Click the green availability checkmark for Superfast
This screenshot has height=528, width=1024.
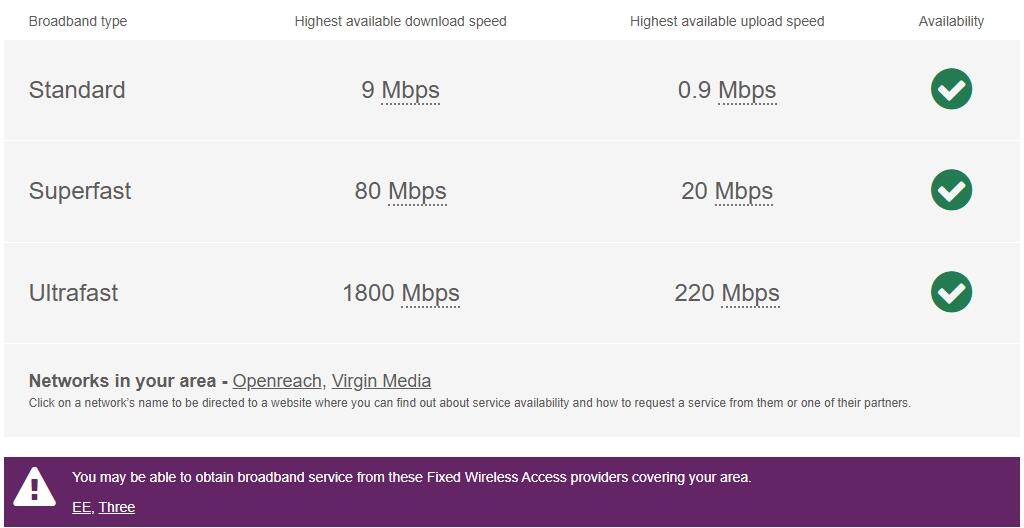point(951,190)
